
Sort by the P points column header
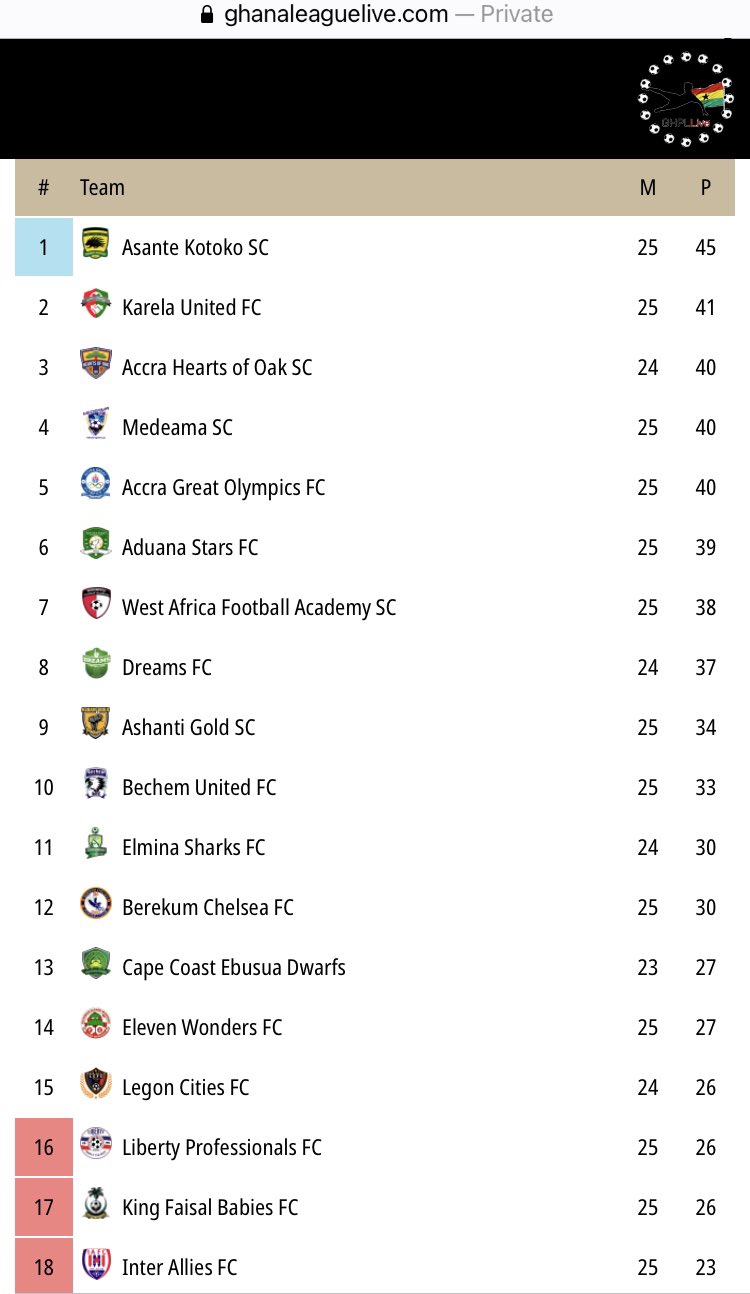pos(706,187)
